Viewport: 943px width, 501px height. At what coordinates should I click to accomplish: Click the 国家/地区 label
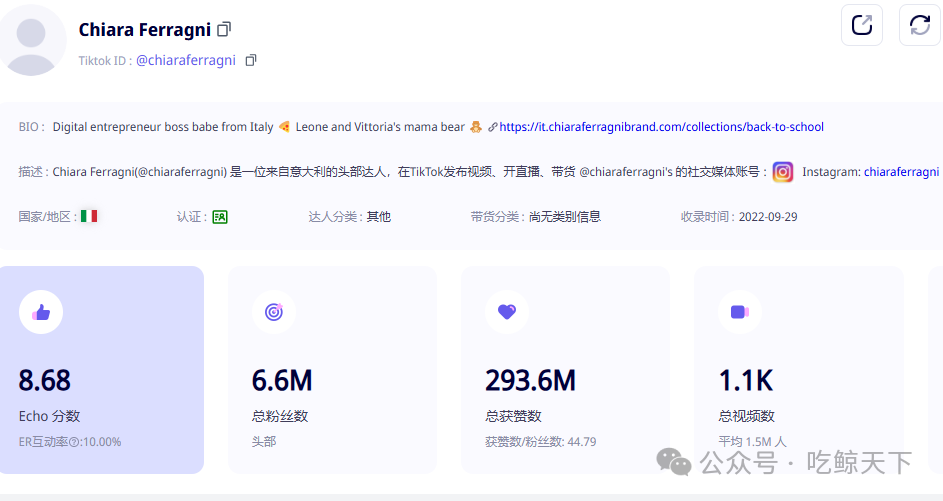(x=48, y=217)
